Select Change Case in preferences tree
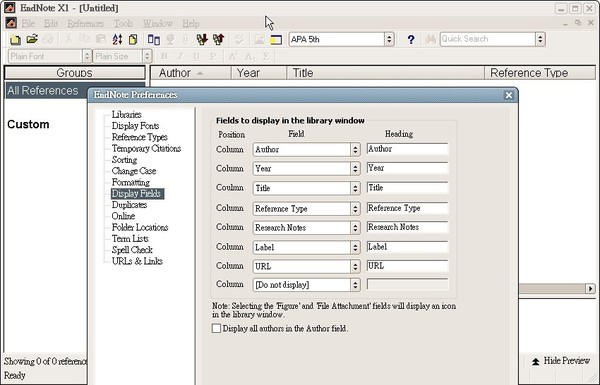The image size is (600, 385). [x=134, y=171]
